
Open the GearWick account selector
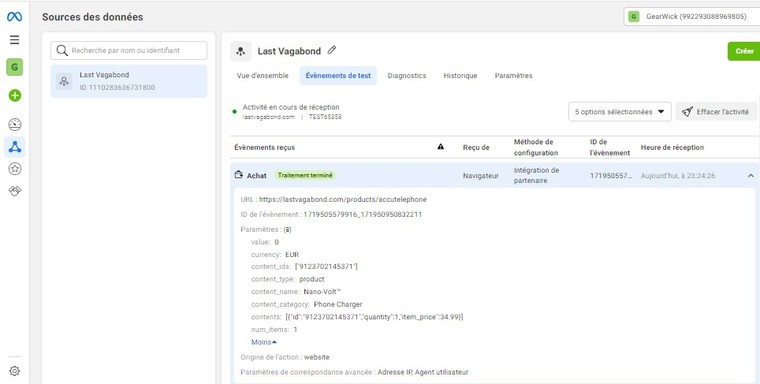click(692, 16)
